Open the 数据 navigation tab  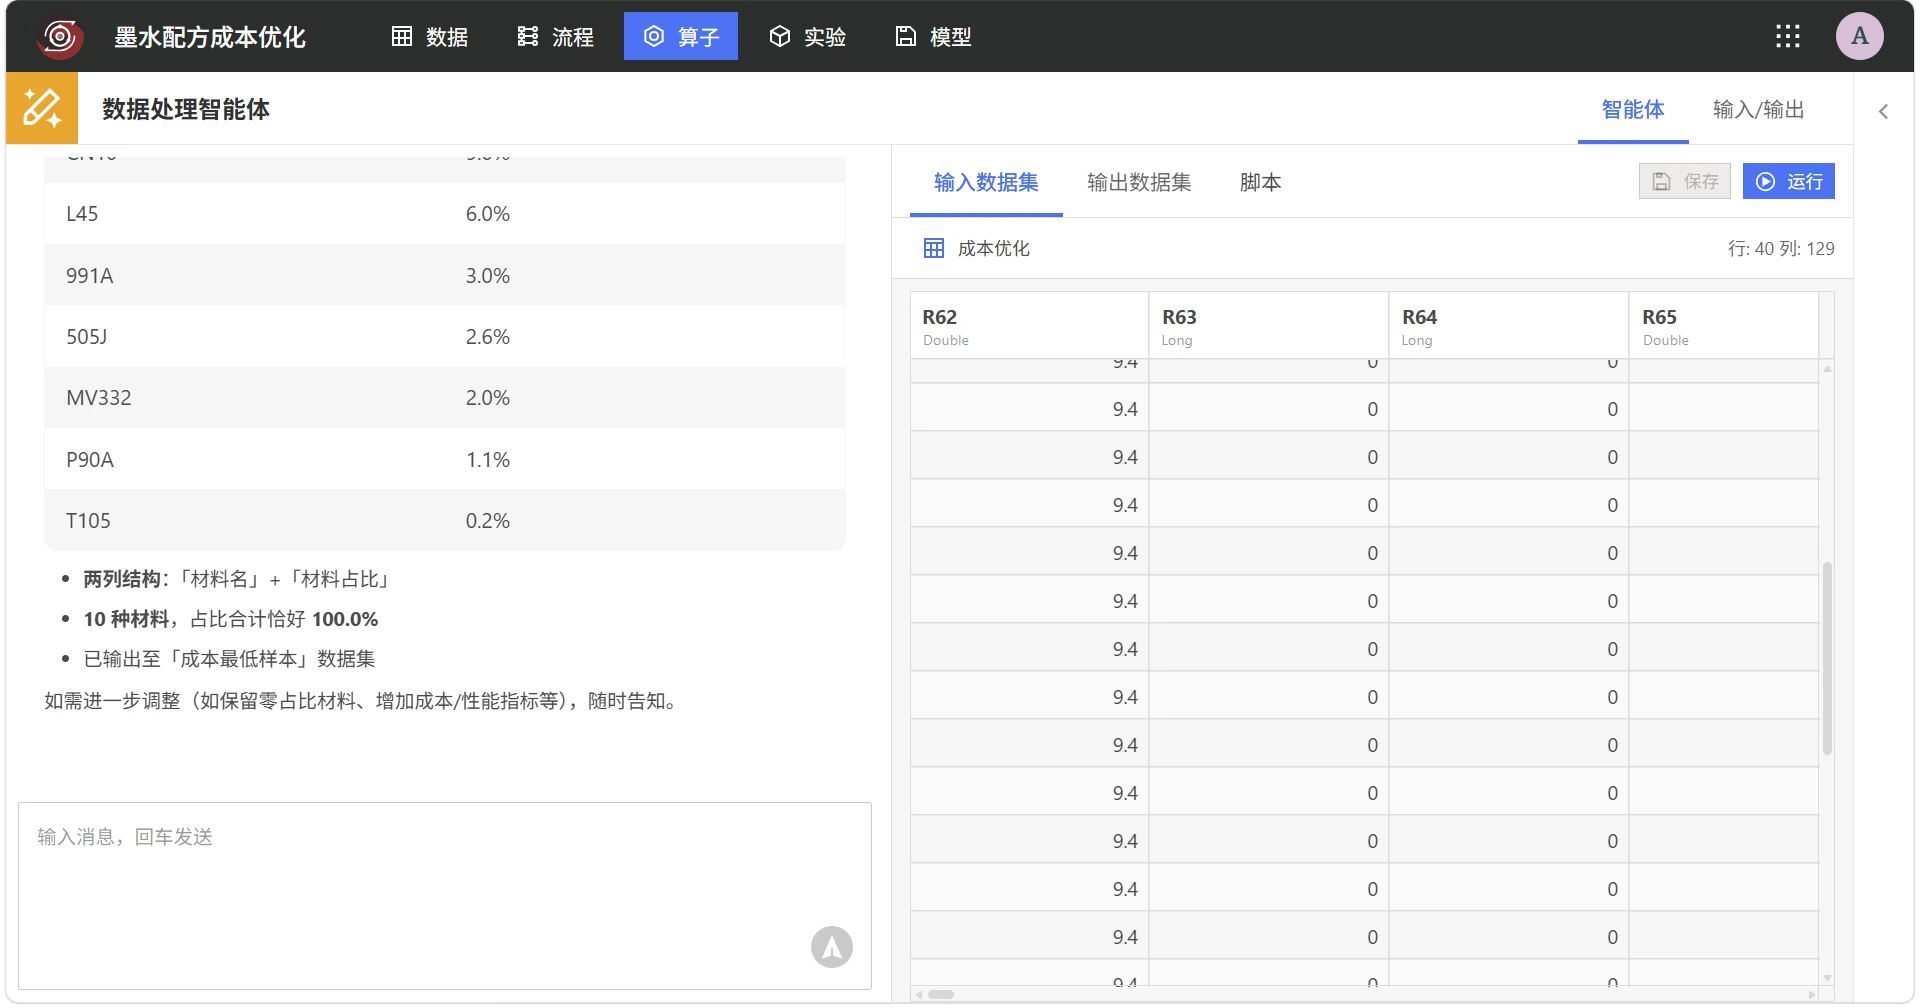point(430,37)
